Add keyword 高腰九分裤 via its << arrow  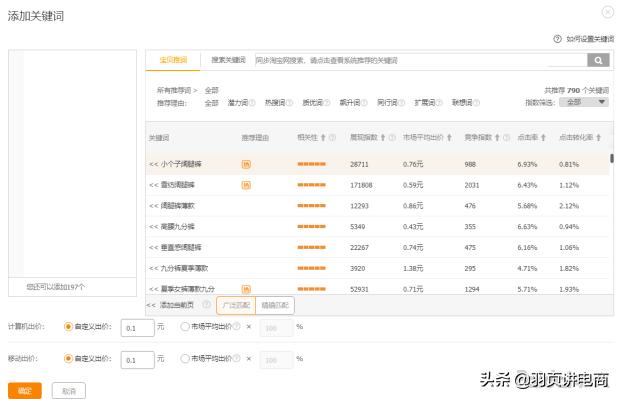[153, 227]
